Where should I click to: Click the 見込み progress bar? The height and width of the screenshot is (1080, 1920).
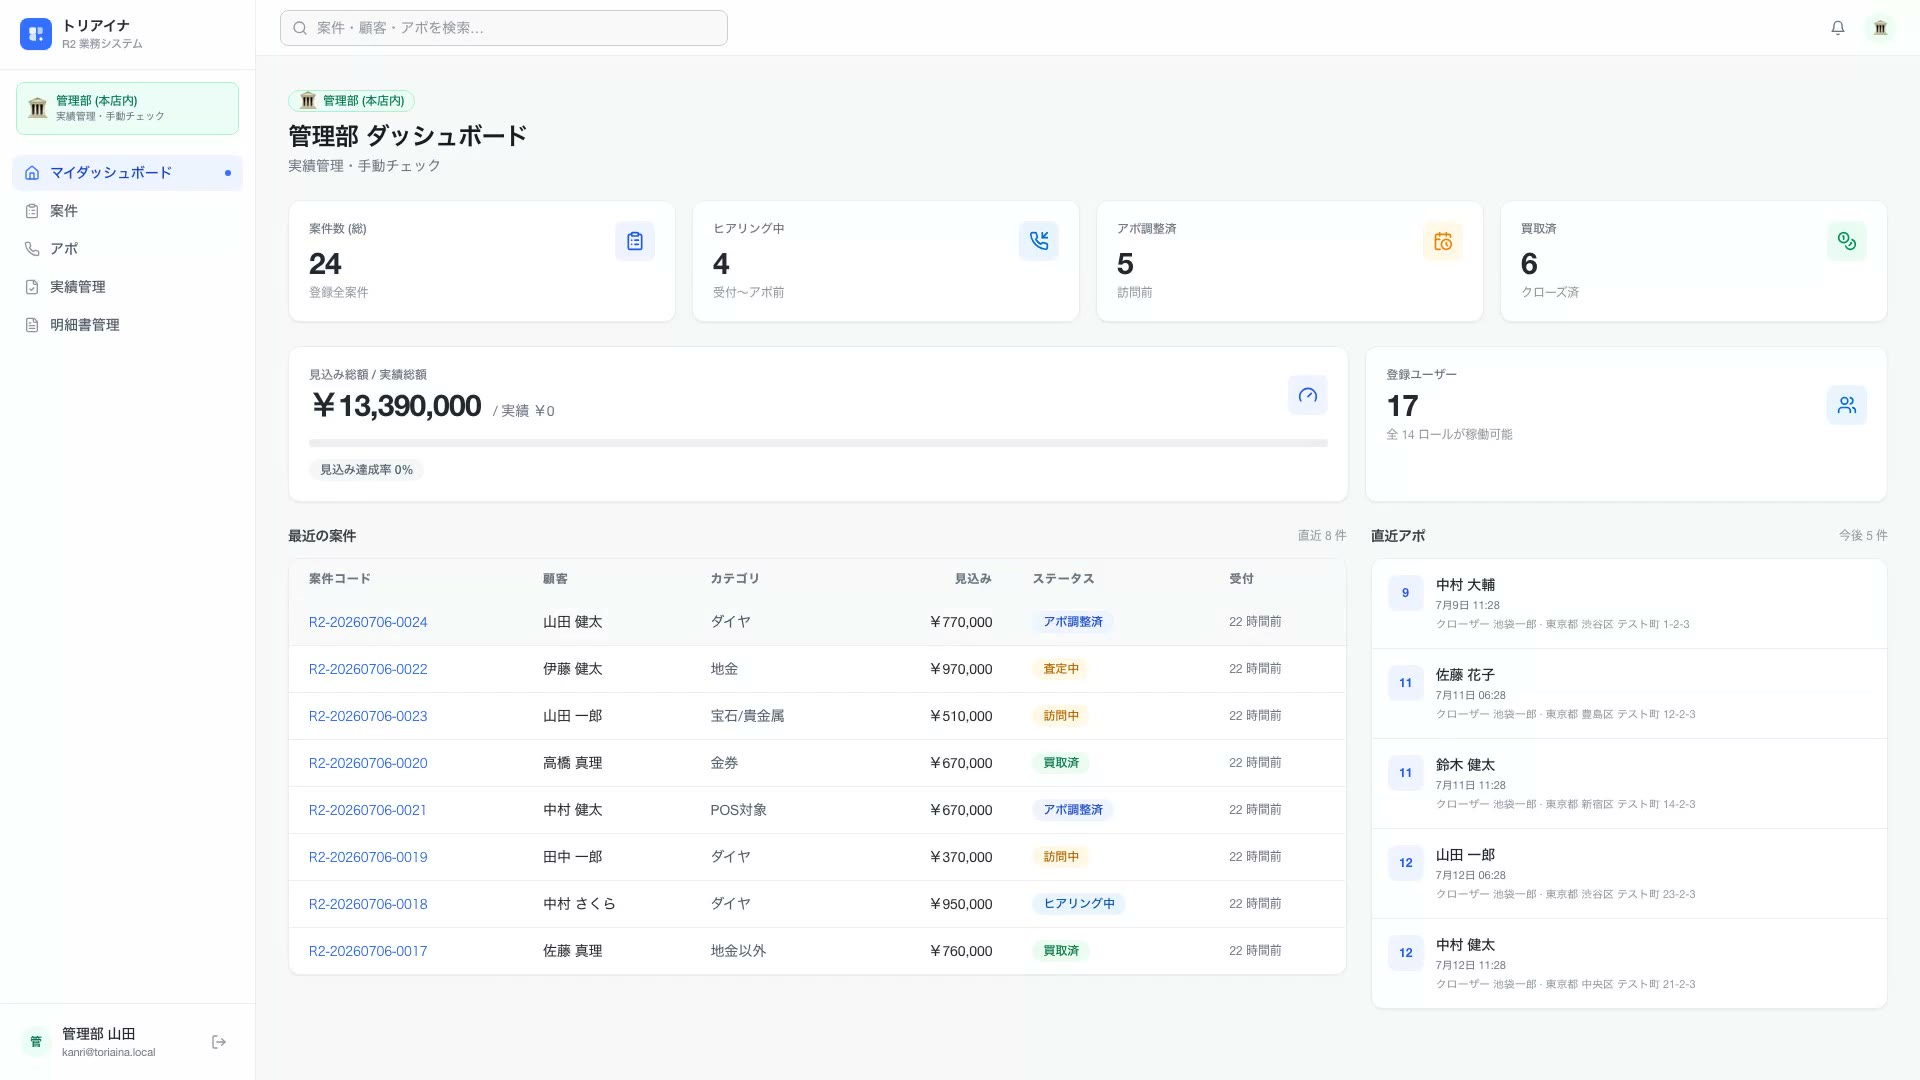[x=818, y=443]
